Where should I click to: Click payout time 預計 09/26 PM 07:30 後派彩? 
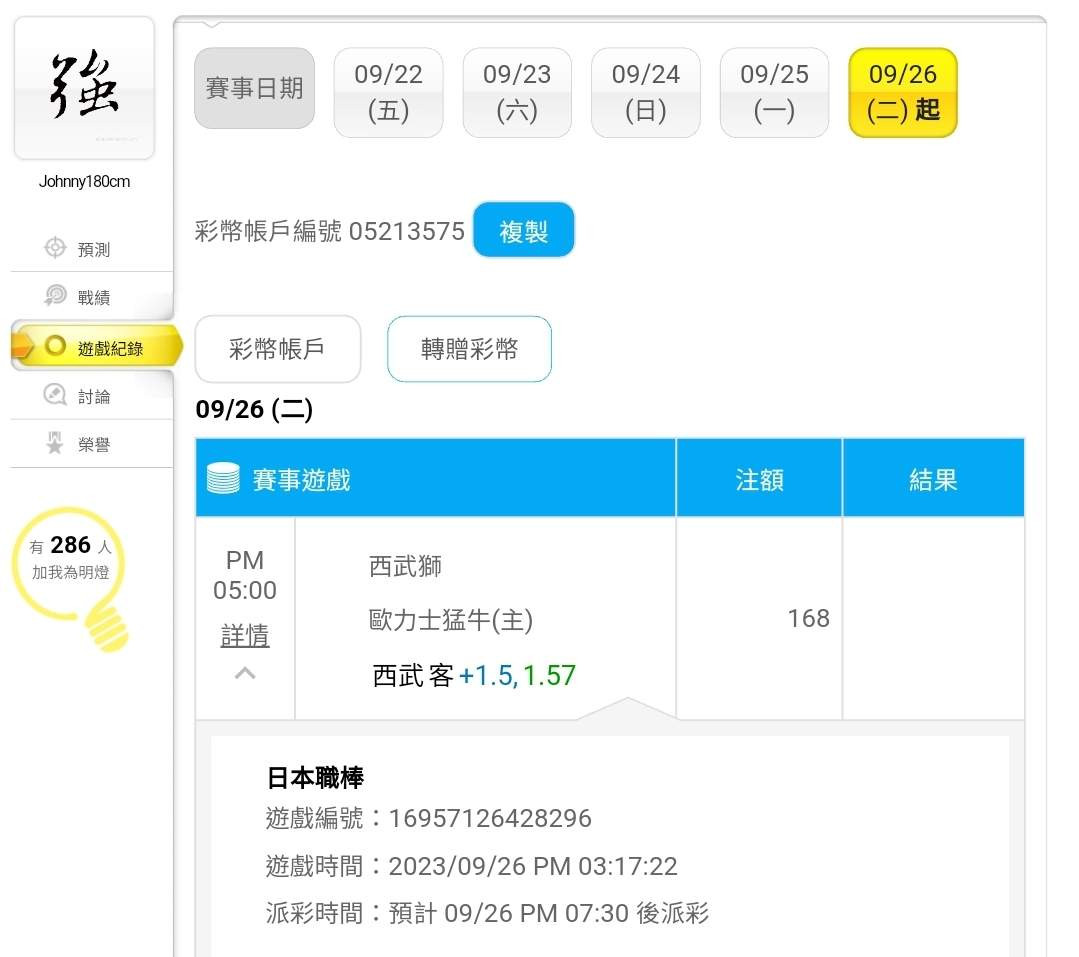pyautogui.click(x=549, y=913)
